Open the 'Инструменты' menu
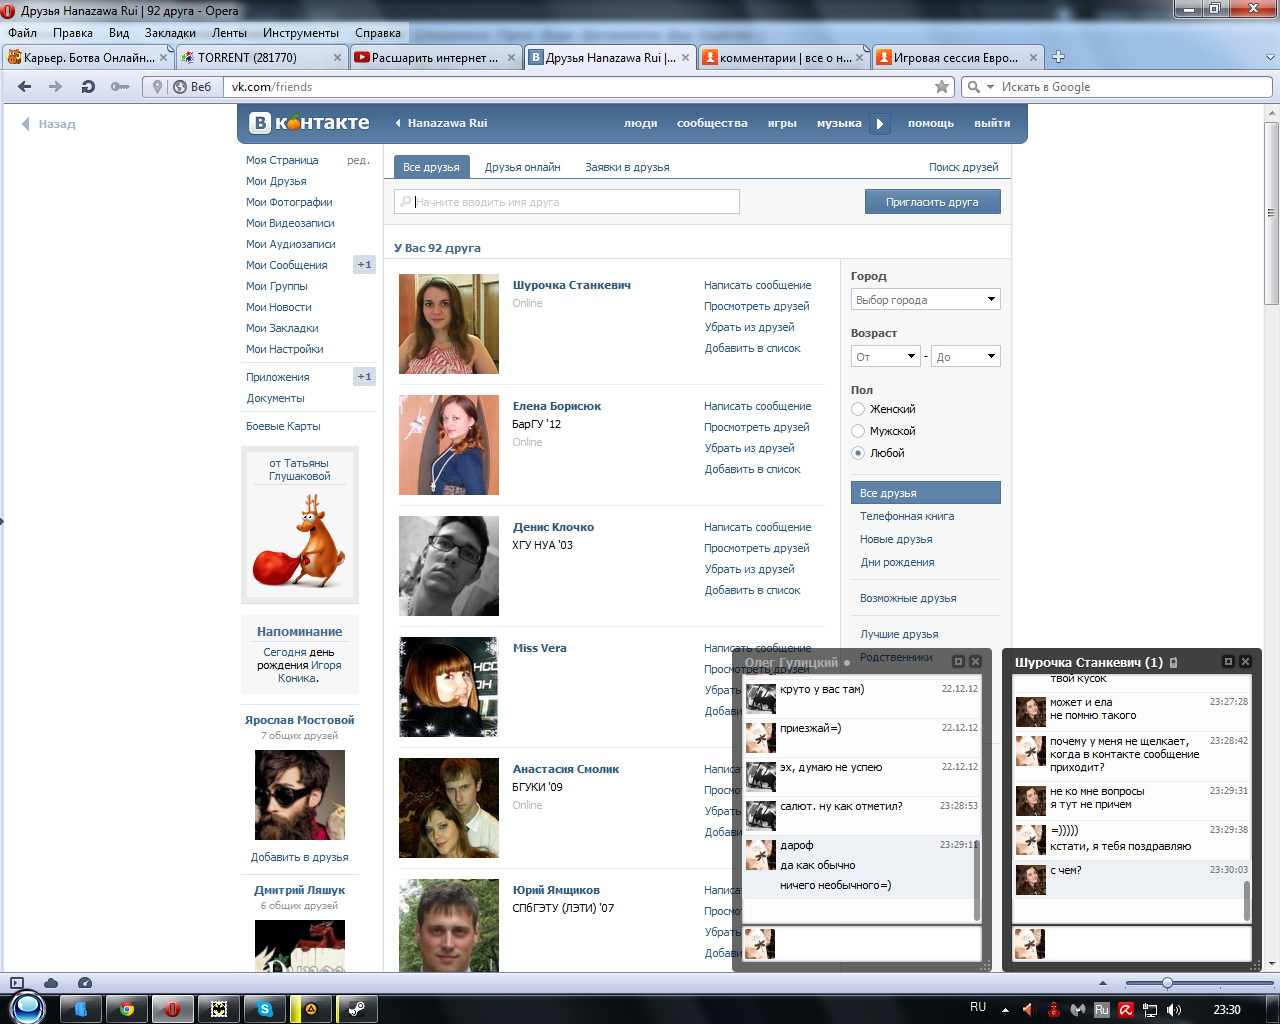Viewport: 1280px width, 1024px height. [x=301, y=33]
